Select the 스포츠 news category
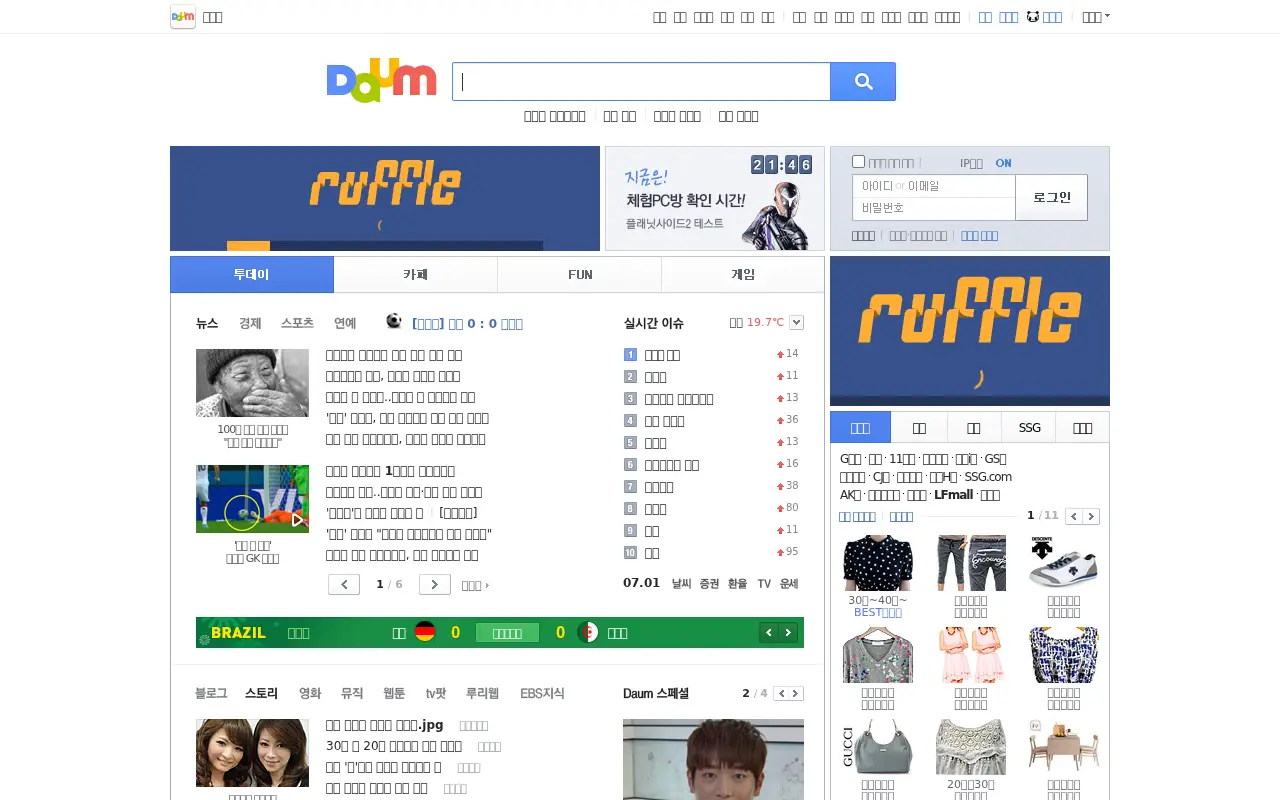 tap(297, 323)
